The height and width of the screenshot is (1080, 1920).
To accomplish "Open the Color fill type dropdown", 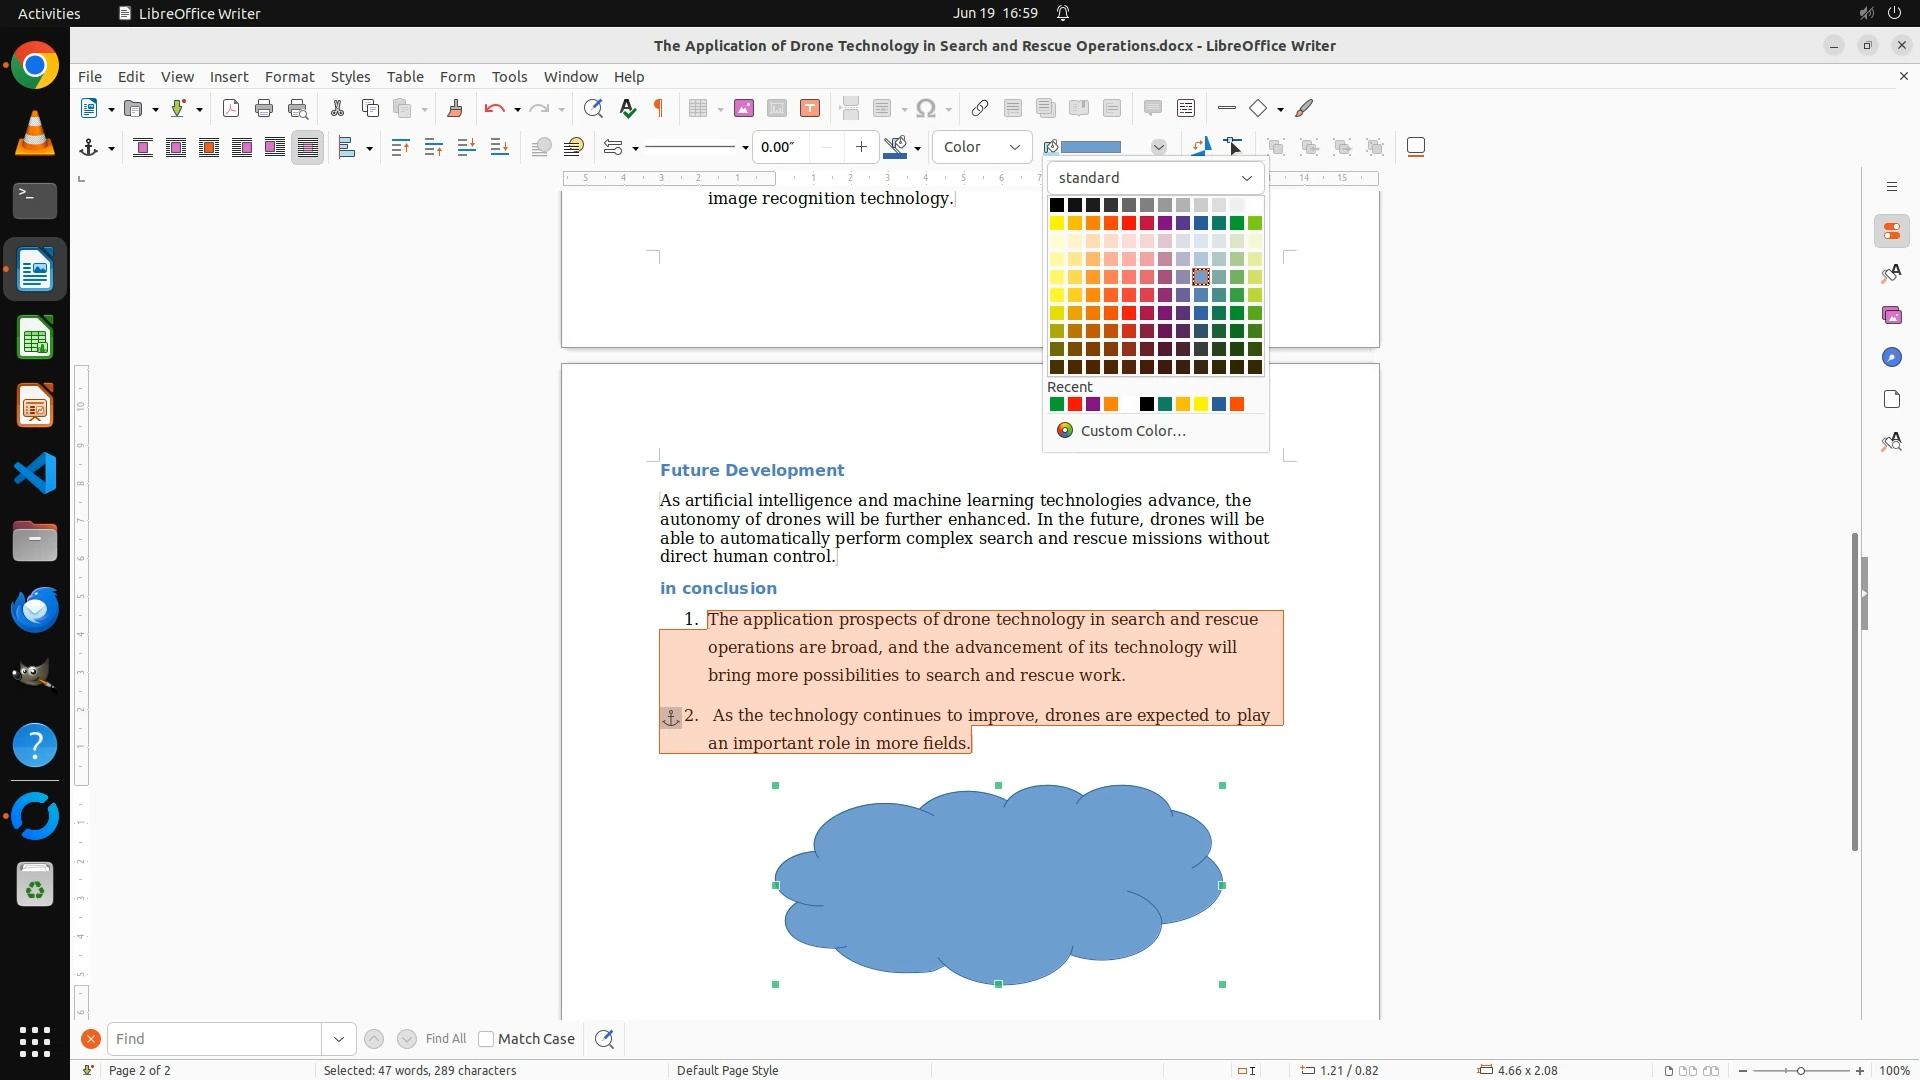I will click(x=982, y=147).
